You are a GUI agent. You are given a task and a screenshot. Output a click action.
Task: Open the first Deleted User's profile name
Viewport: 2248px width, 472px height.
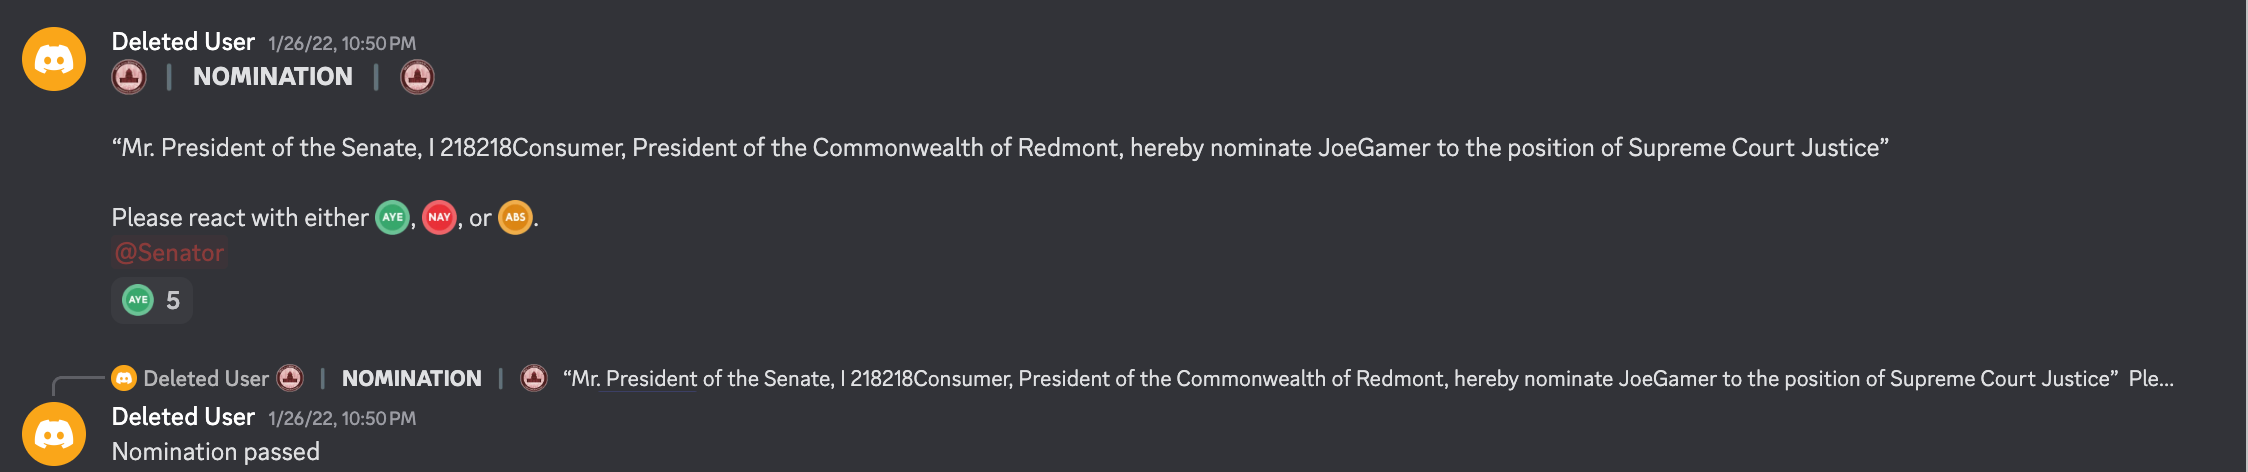point(183,42)
